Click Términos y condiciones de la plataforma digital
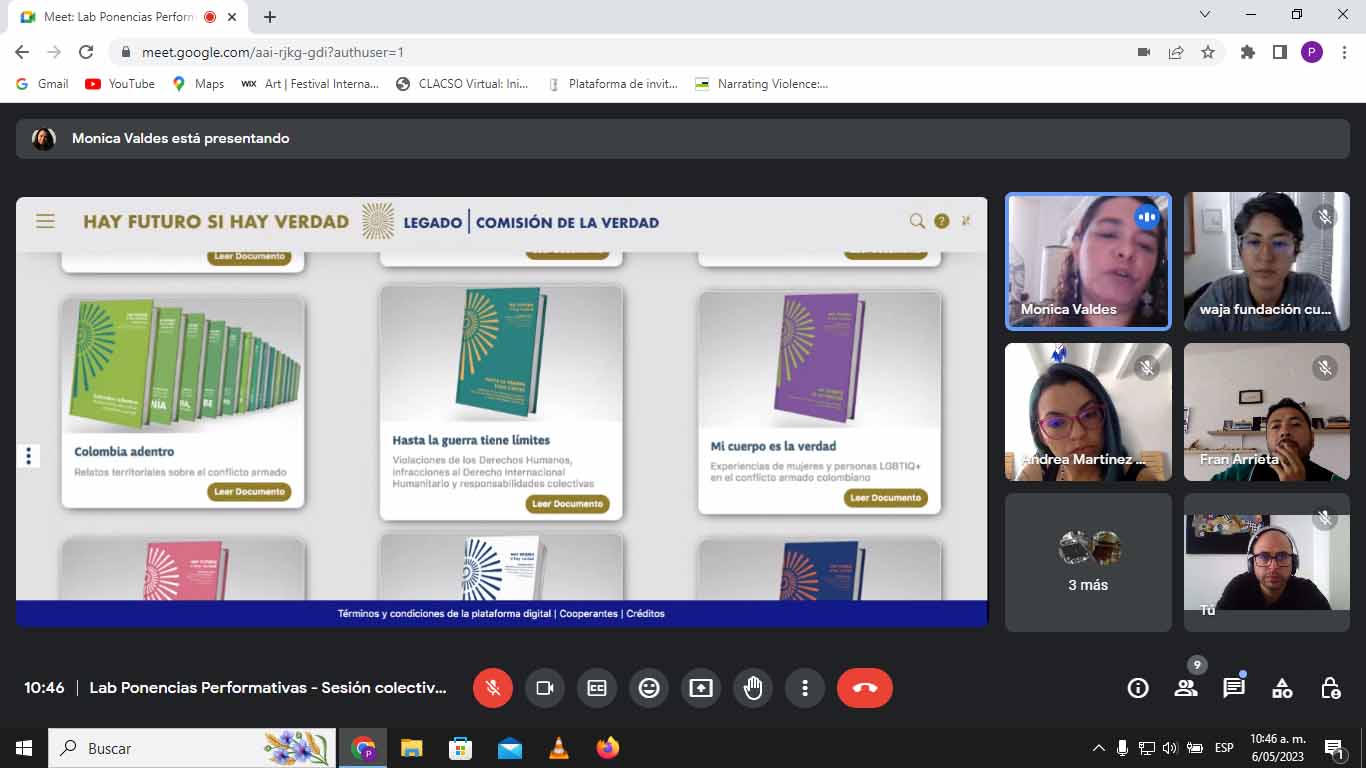The image size is (1366, 768). pos(444,614)
